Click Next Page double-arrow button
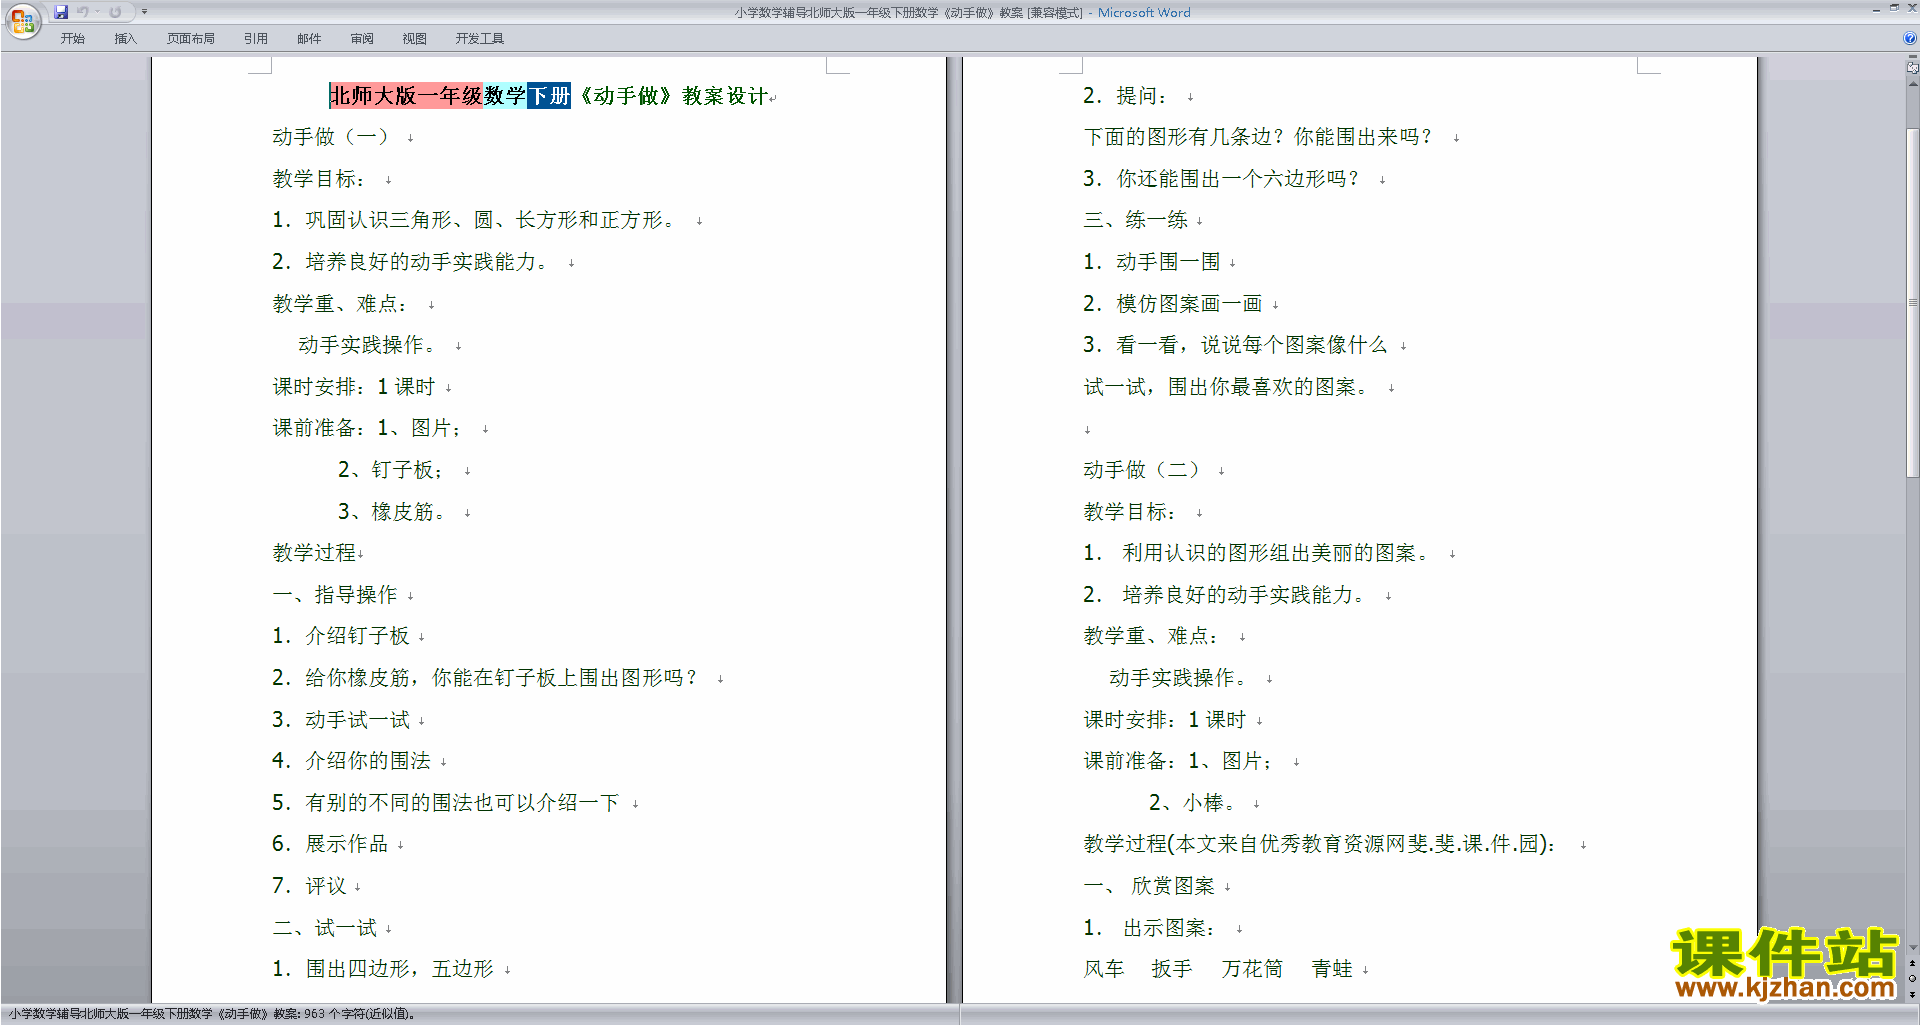 pos(1913,994)
